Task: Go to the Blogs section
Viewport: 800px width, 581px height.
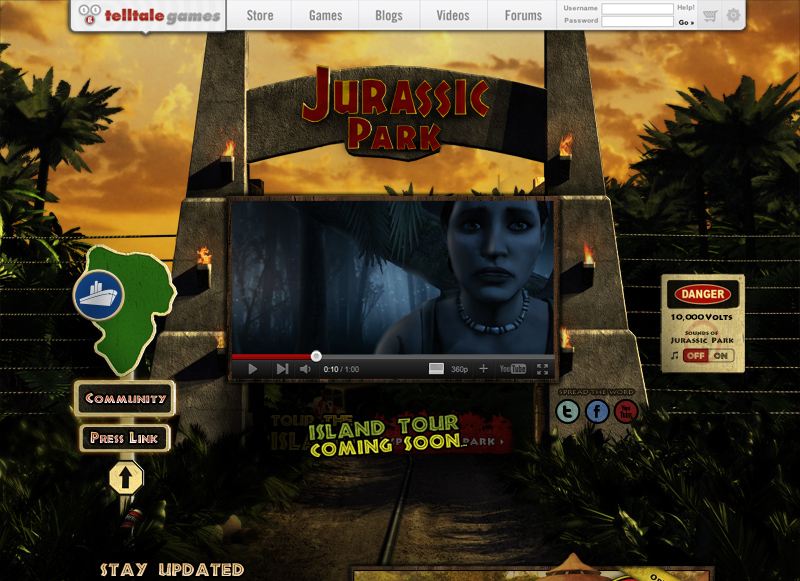Action: click(389, 15)
